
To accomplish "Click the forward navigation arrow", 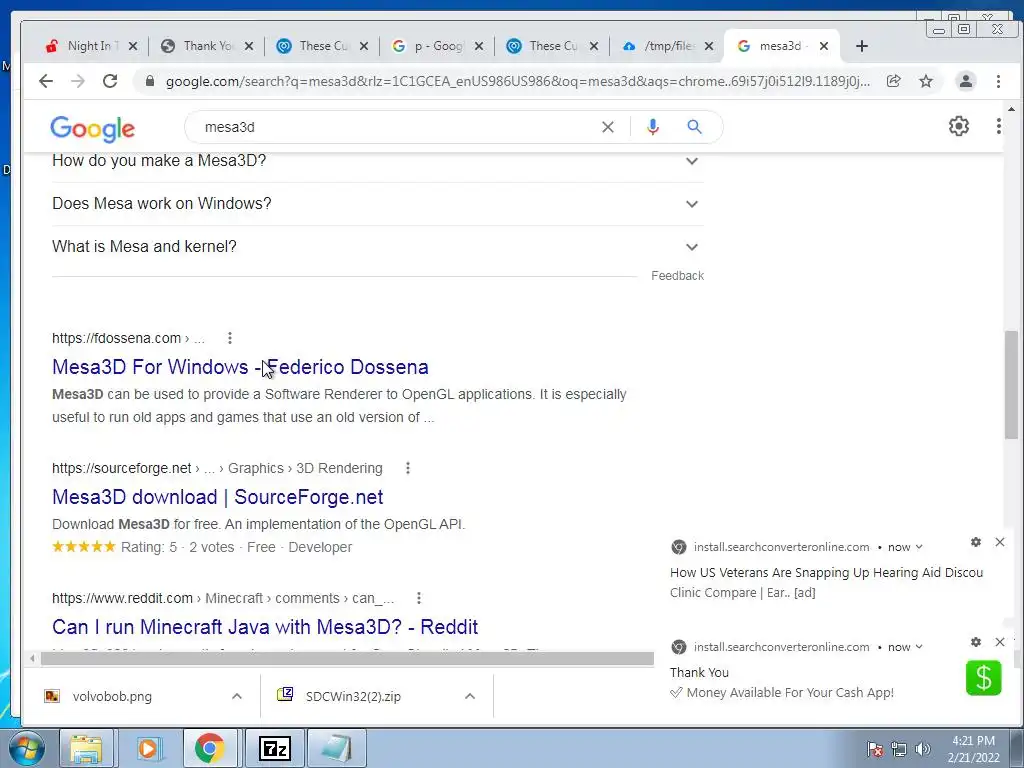I will click(78, 81).
